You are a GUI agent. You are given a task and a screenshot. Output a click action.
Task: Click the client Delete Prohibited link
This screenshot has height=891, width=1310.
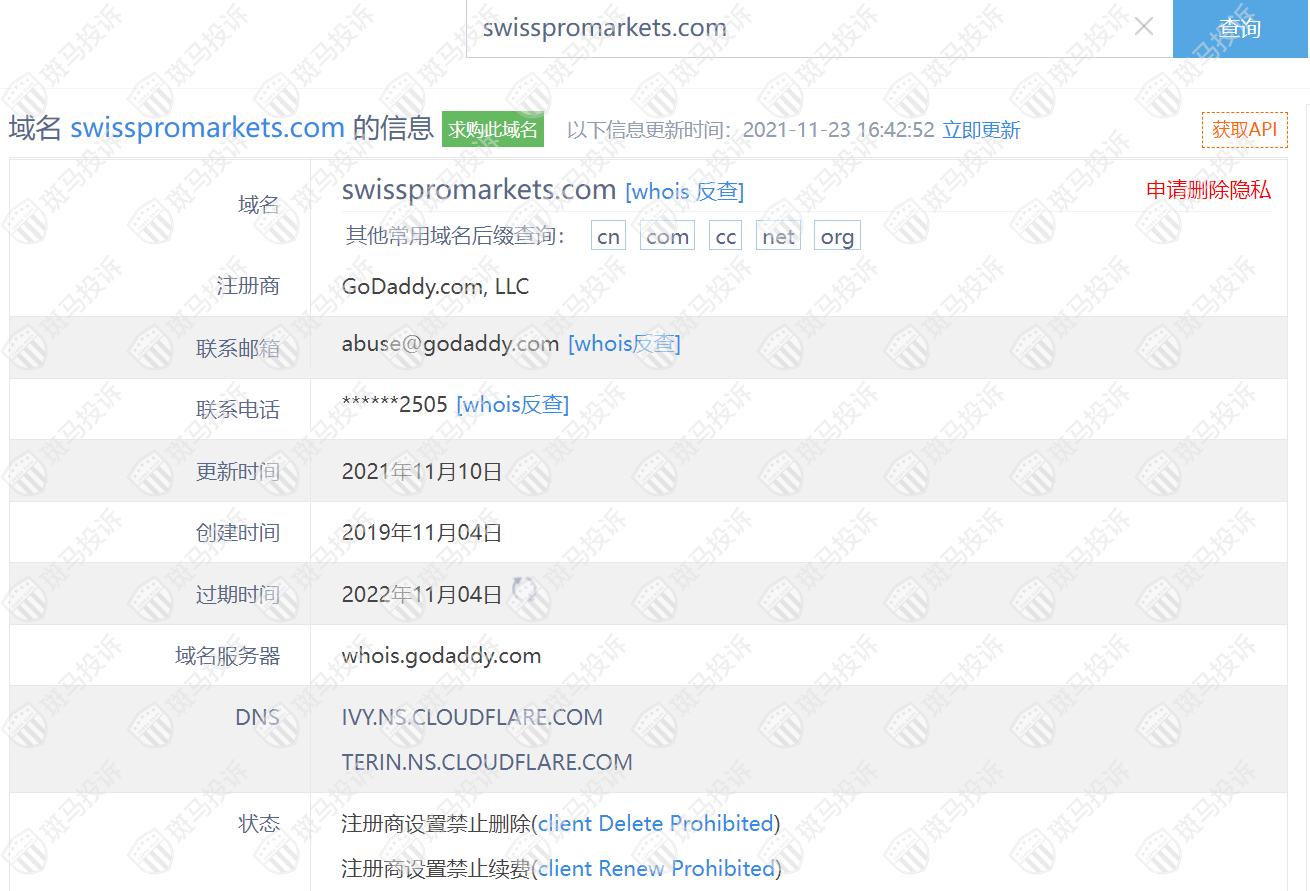[x=656, y=824]
